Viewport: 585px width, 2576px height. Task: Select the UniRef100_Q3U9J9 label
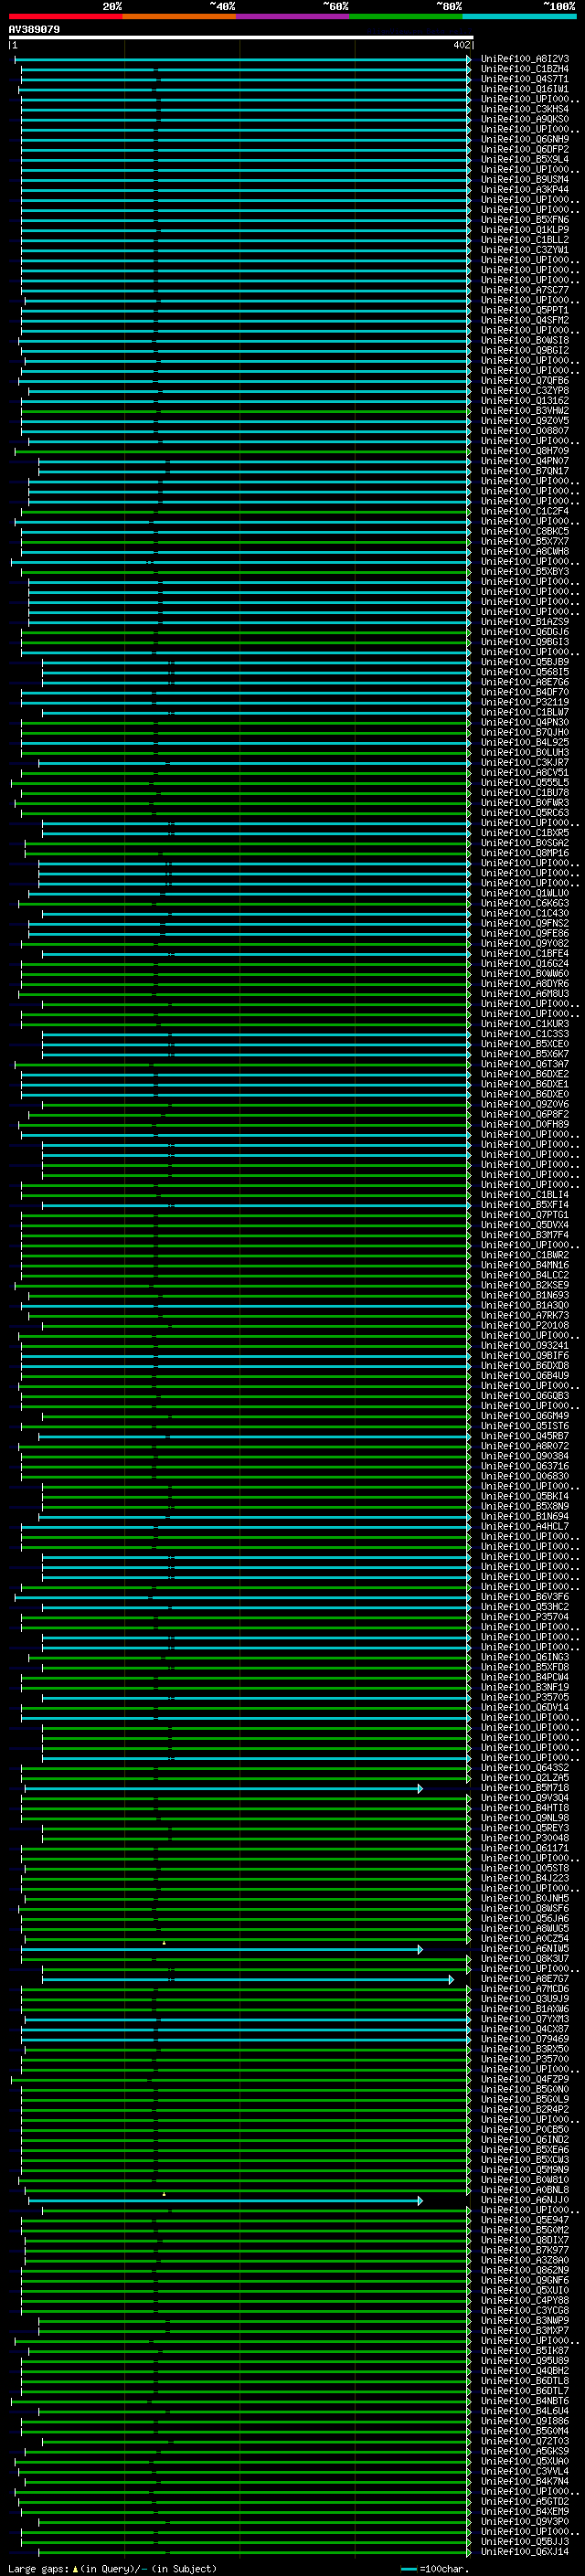pos(524,1999)
